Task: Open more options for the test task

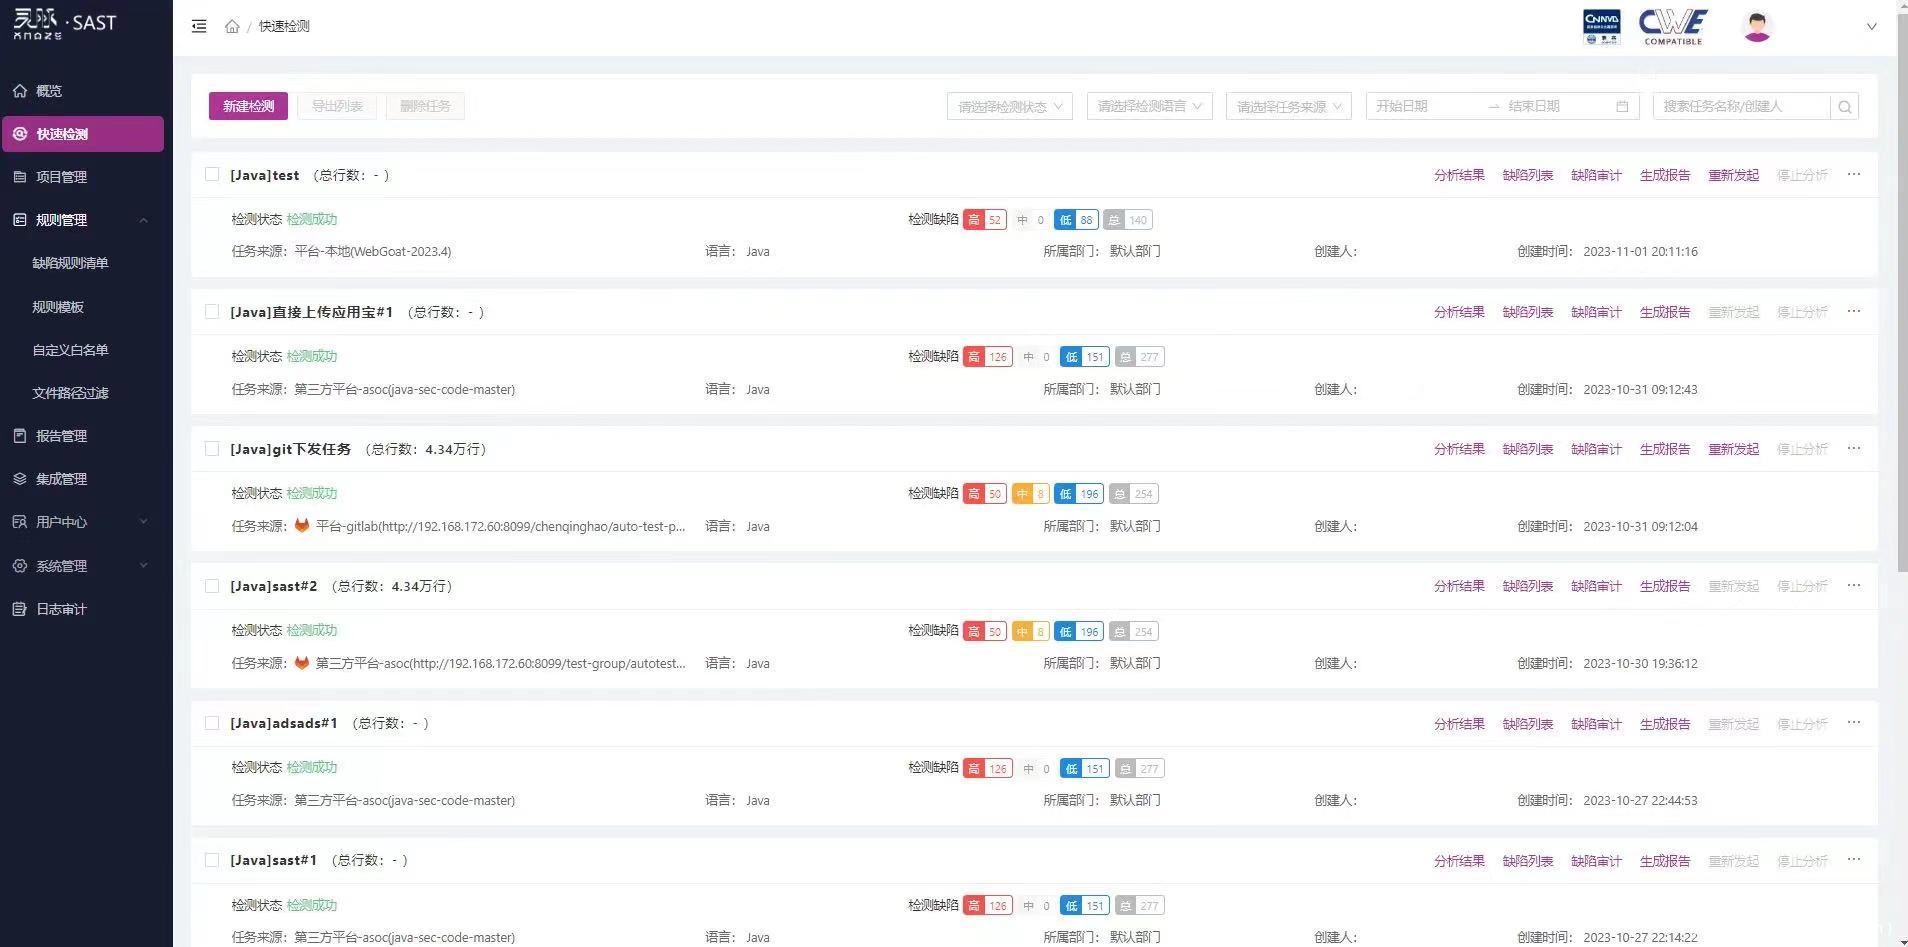Action: pos(1854,175)
